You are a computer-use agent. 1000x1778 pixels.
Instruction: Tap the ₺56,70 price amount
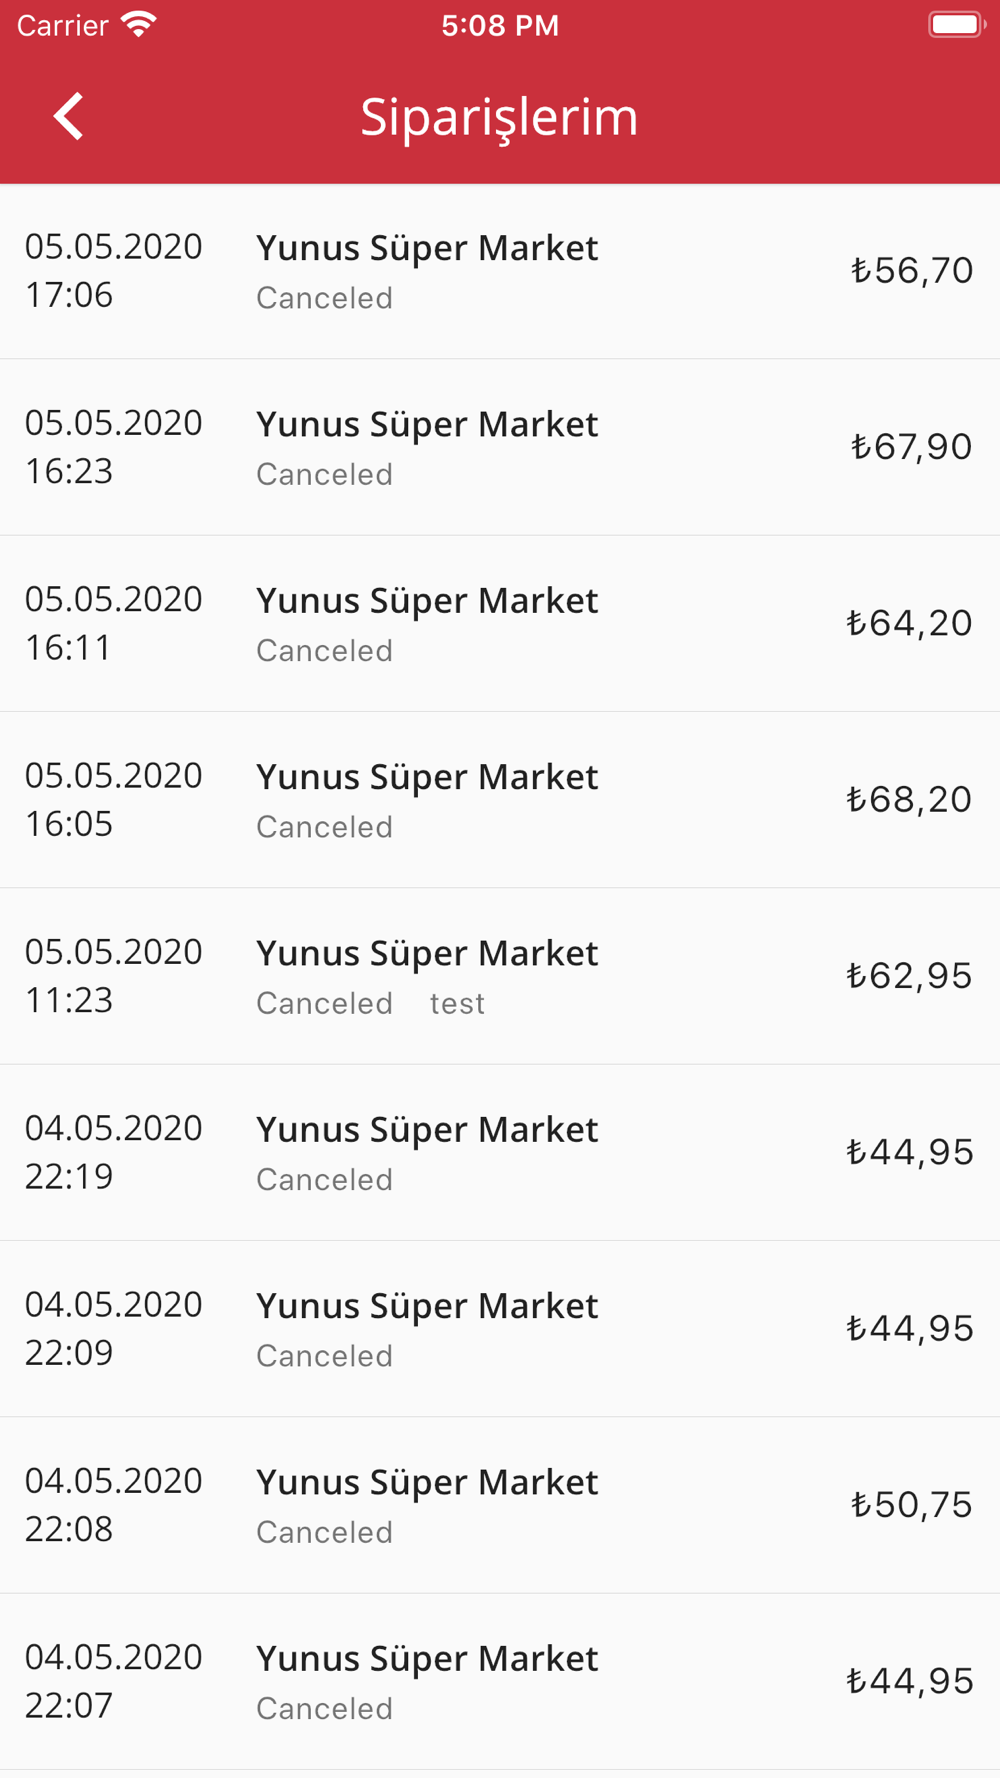click(x=911, y=270)
